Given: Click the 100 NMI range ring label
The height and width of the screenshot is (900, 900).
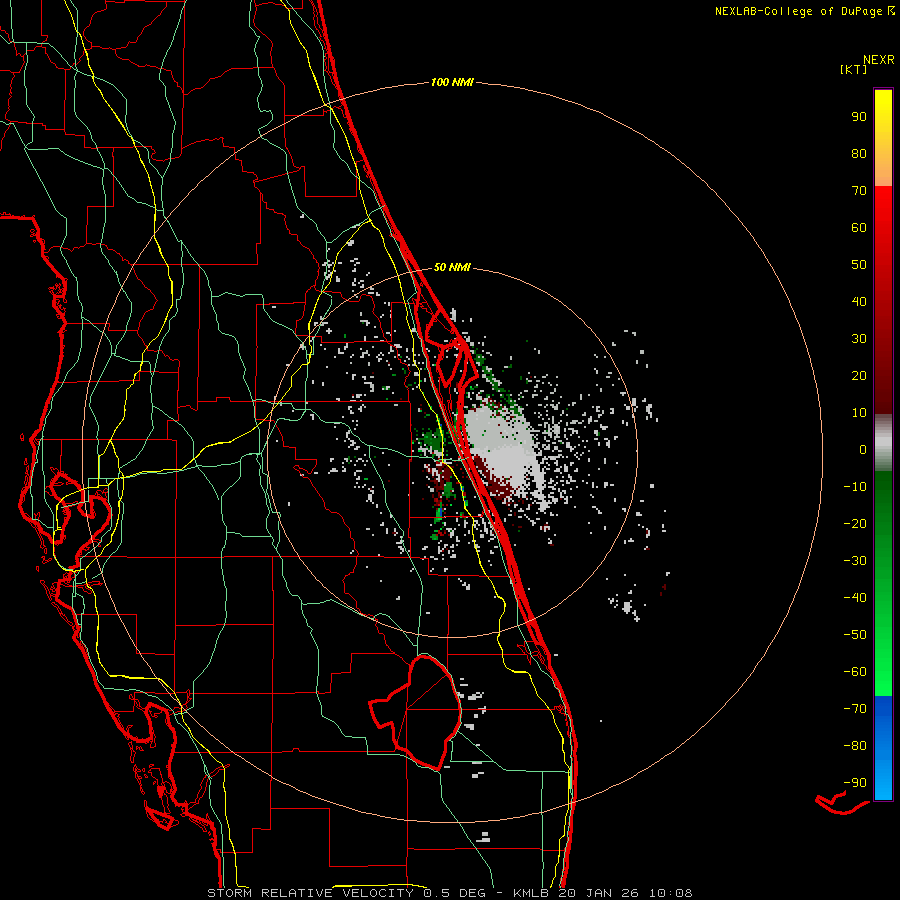Looking at the screenshot, I should point(452,82).
